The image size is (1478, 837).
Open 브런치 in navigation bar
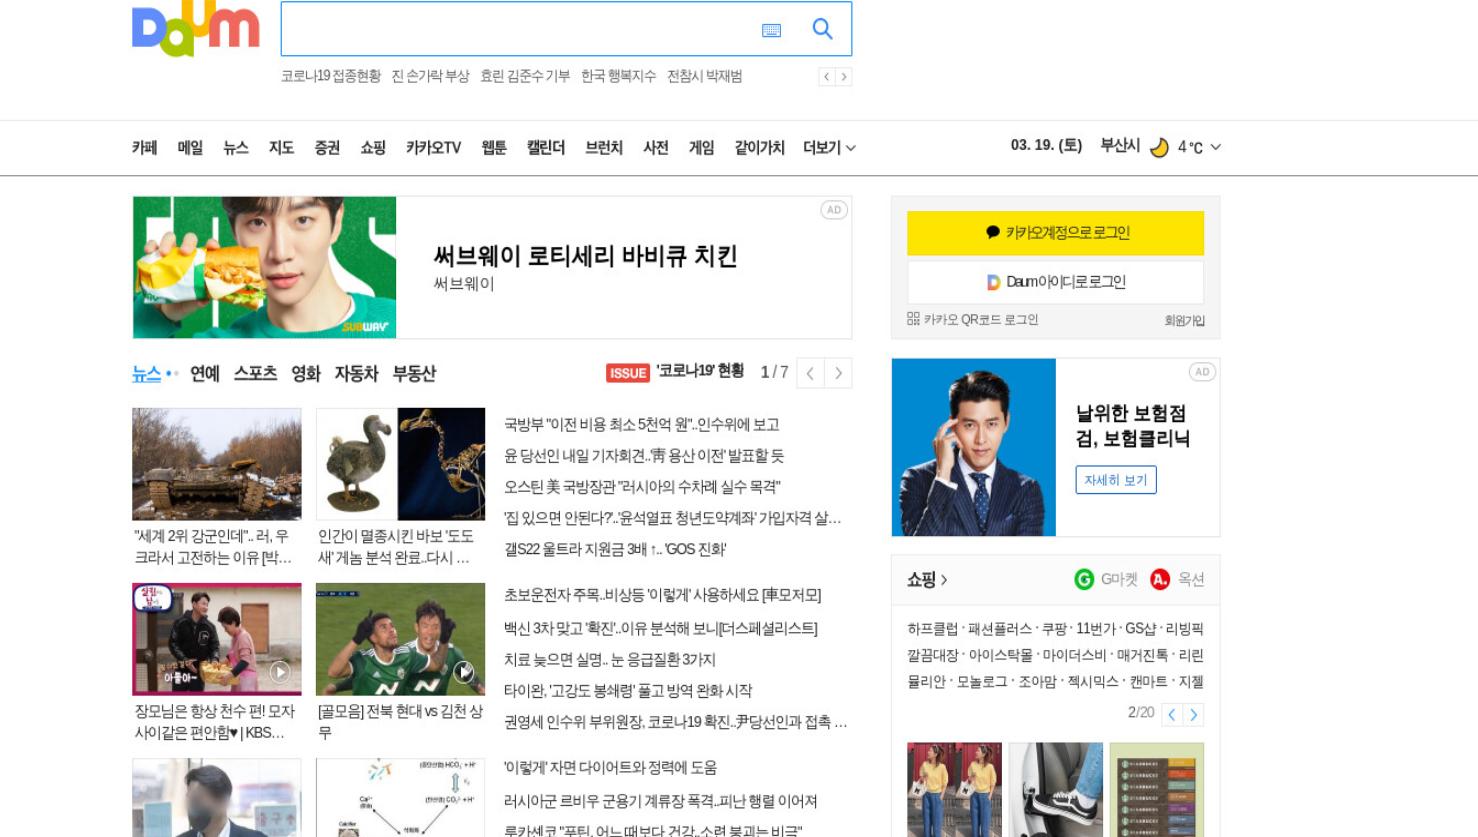(x=604, y=148)
